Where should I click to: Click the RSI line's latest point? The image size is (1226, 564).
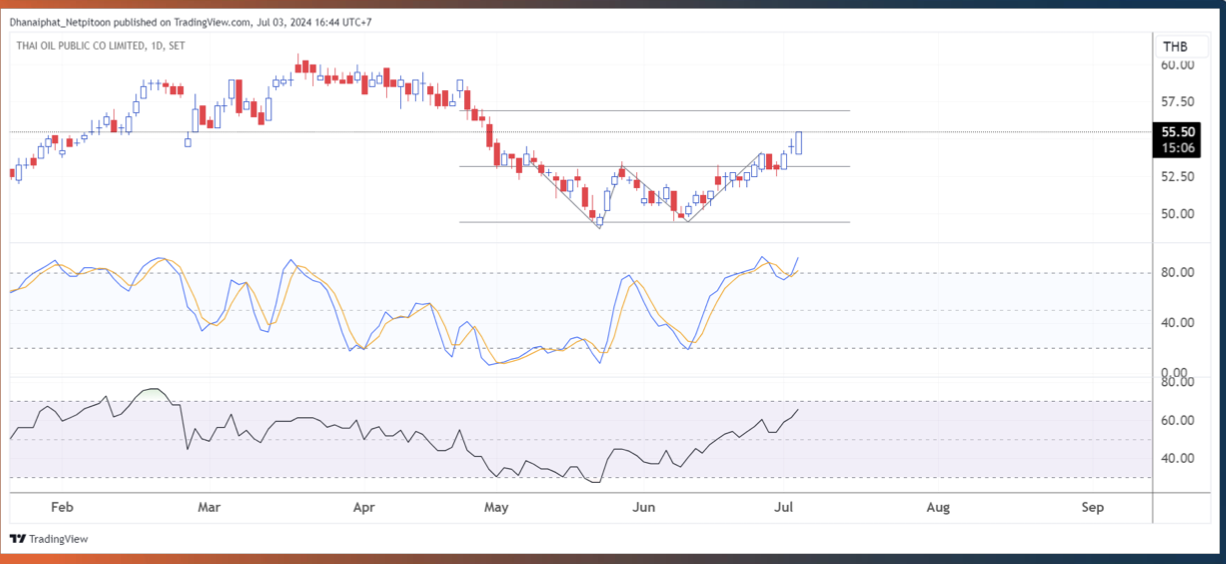point(798,409)
